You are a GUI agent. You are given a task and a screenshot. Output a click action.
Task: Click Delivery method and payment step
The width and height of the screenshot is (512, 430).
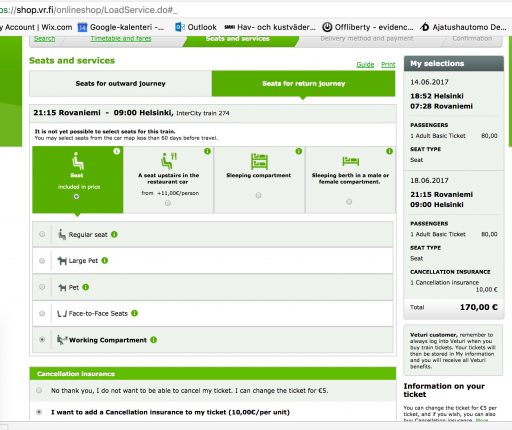click(x=367, y=39)
